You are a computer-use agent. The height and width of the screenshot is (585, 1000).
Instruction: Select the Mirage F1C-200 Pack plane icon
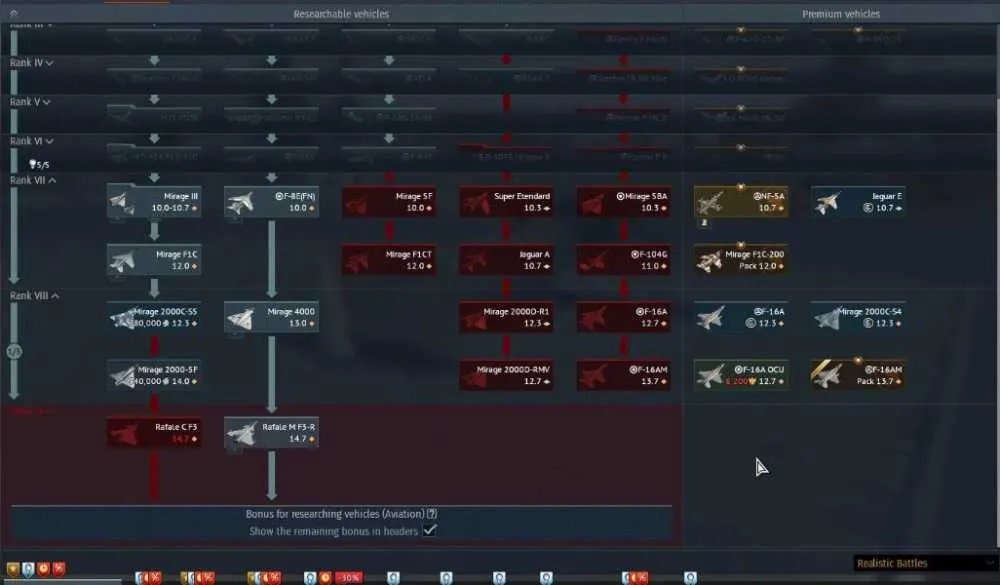coord(710,260)
